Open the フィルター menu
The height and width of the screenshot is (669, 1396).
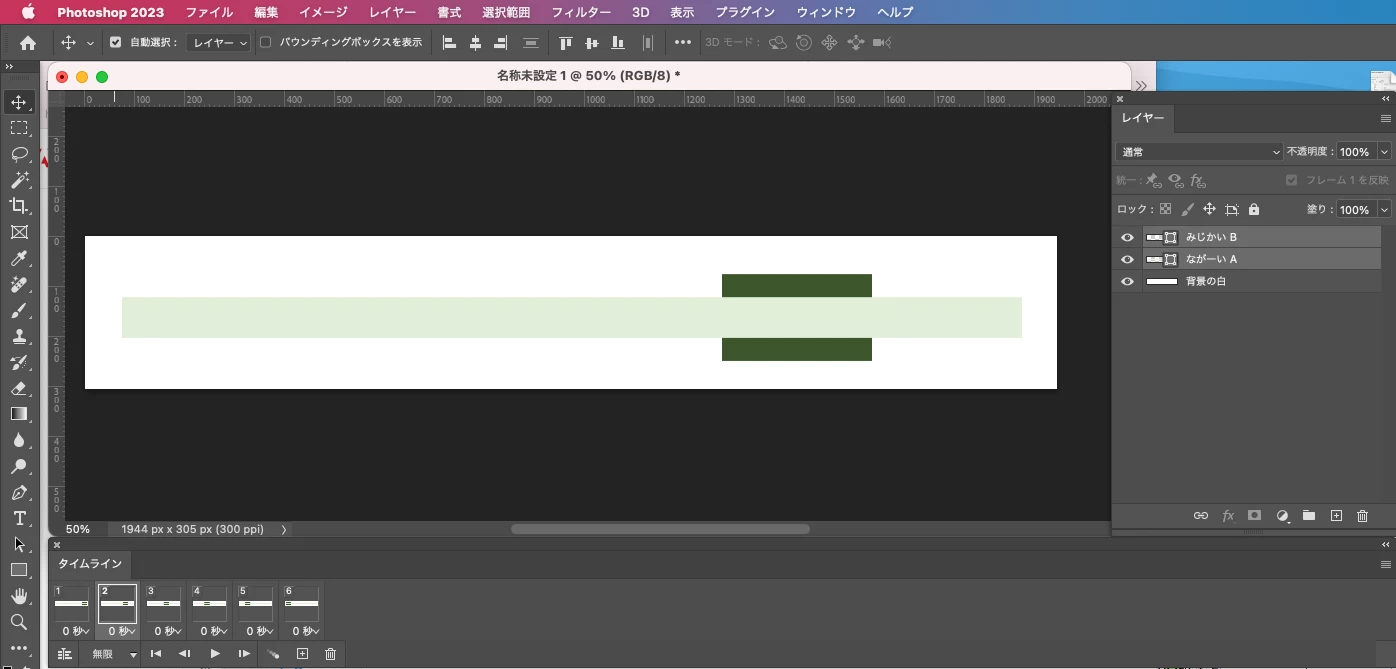[581, 12]
